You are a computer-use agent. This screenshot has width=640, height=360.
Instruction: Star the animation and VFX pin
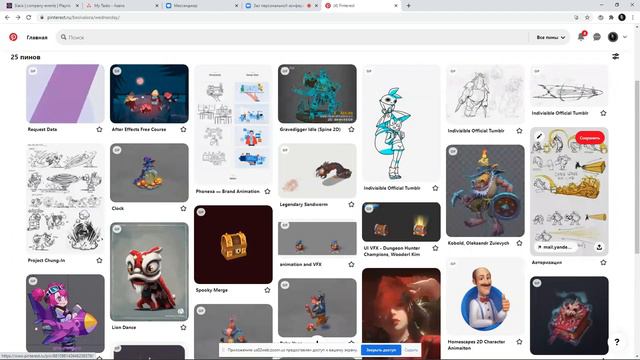(x=351, y=264)
